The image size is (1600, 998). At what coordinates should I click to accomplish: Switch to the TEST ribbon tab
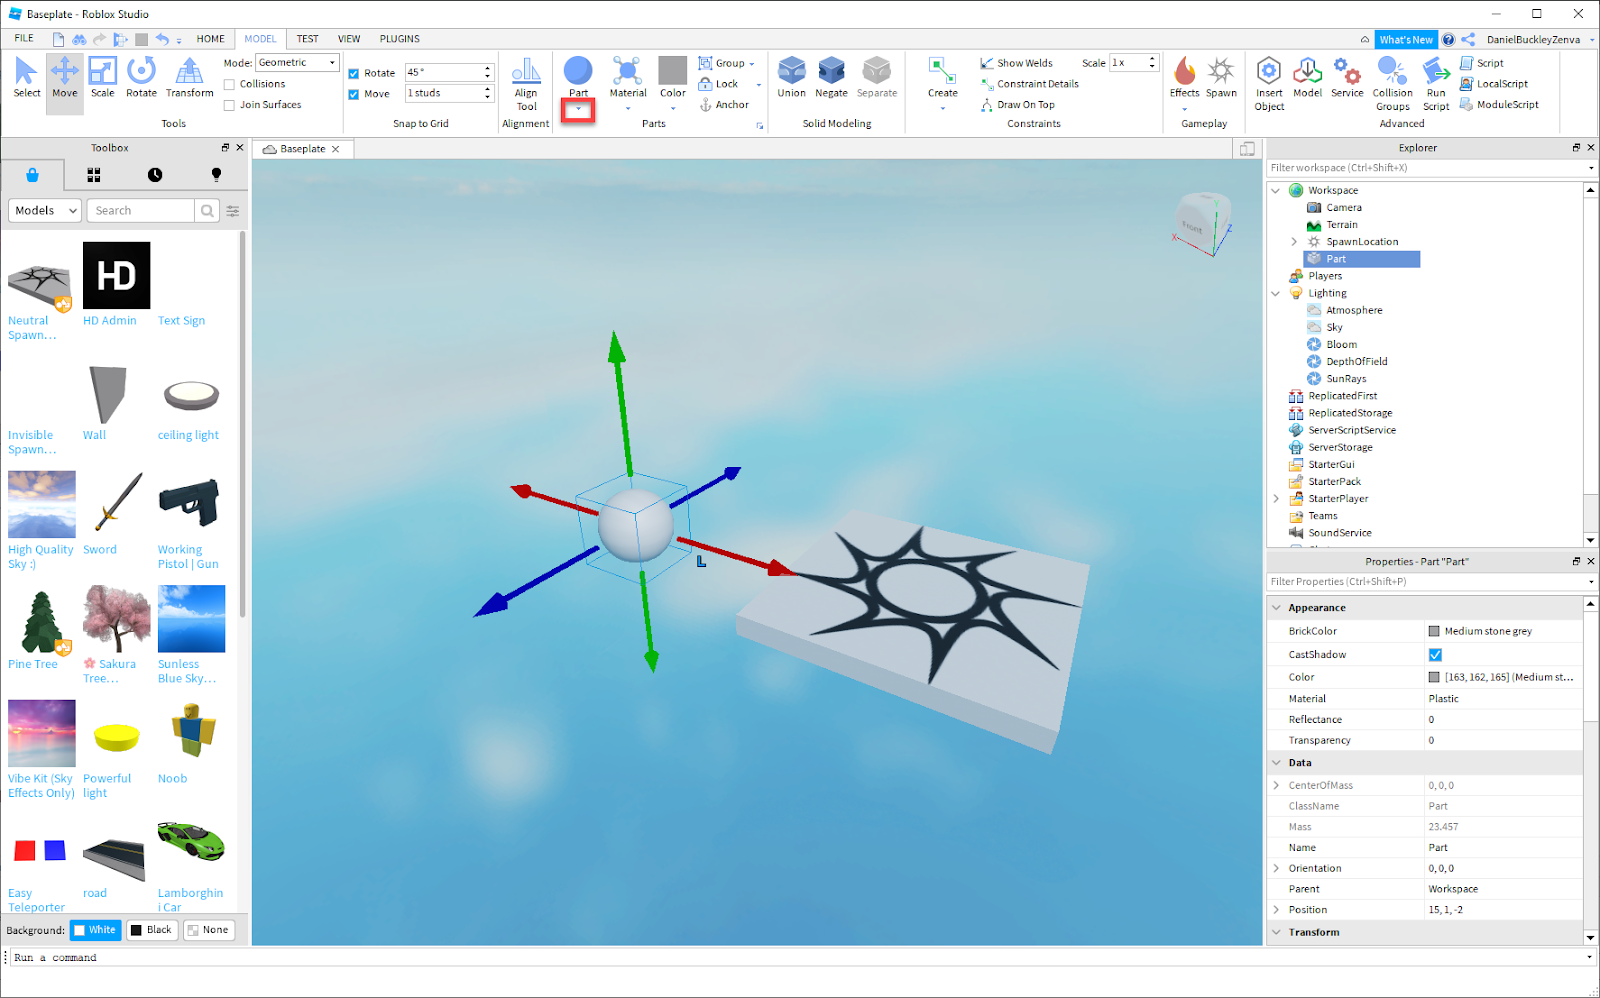[308, 39]
